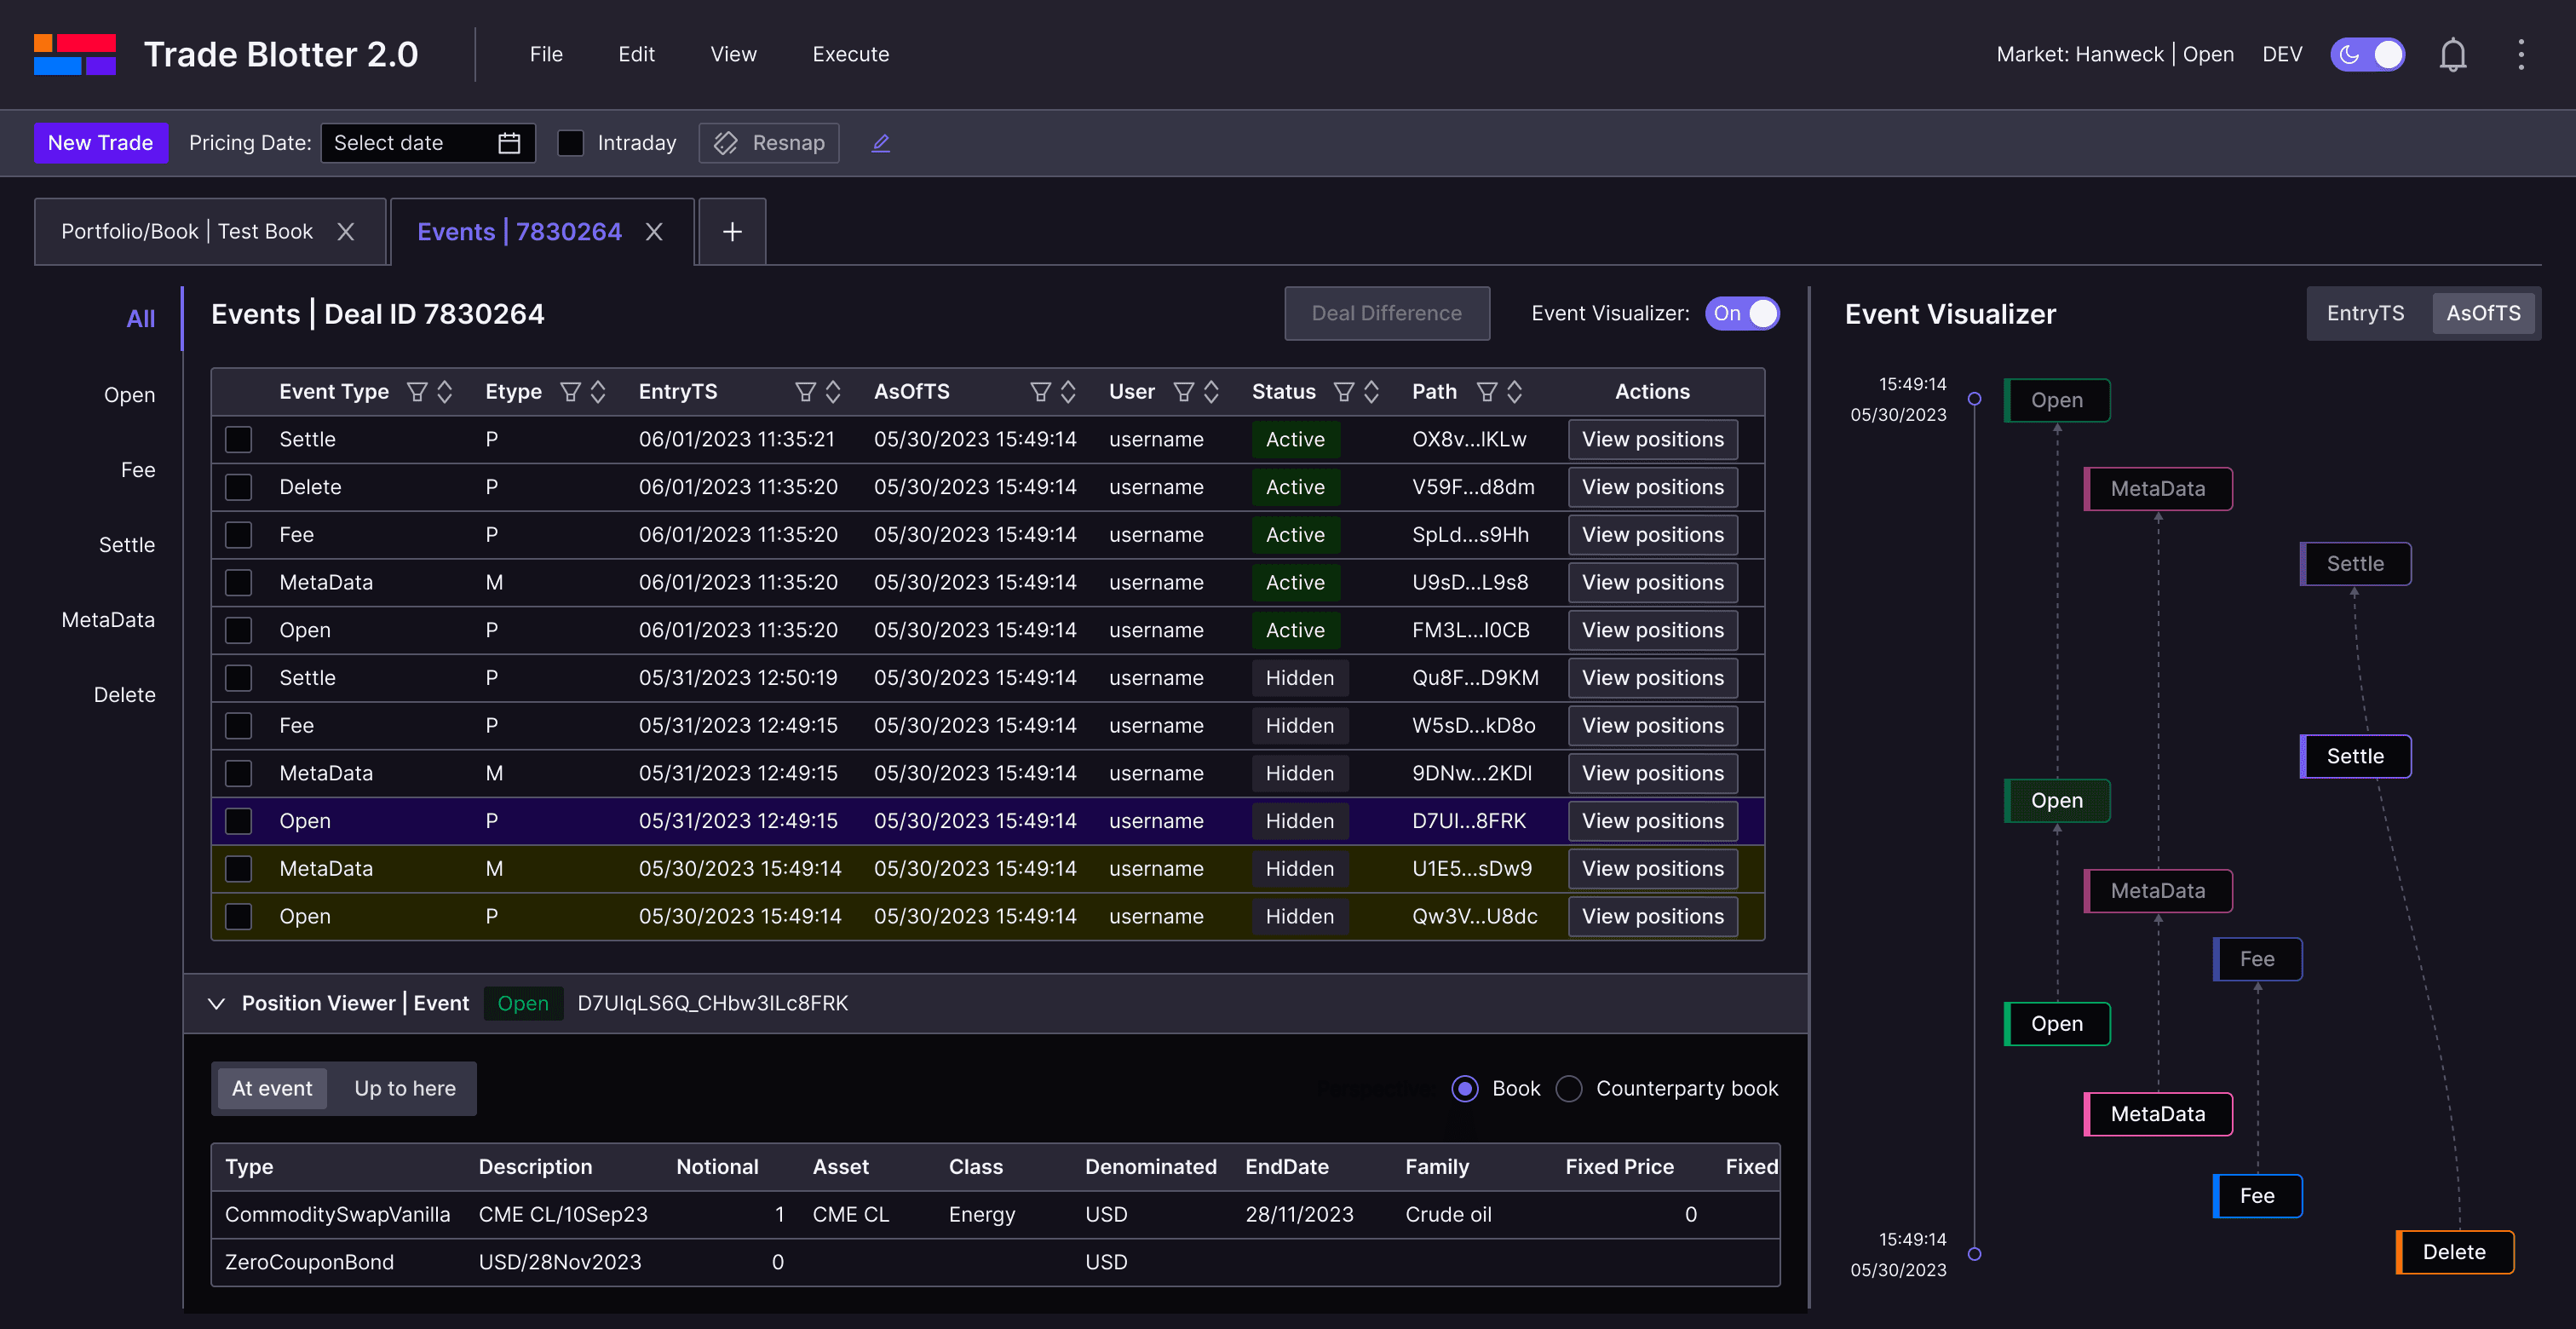Click the New Trade button
This screenshot has height=1329, width=2576.
coord(100,143)
